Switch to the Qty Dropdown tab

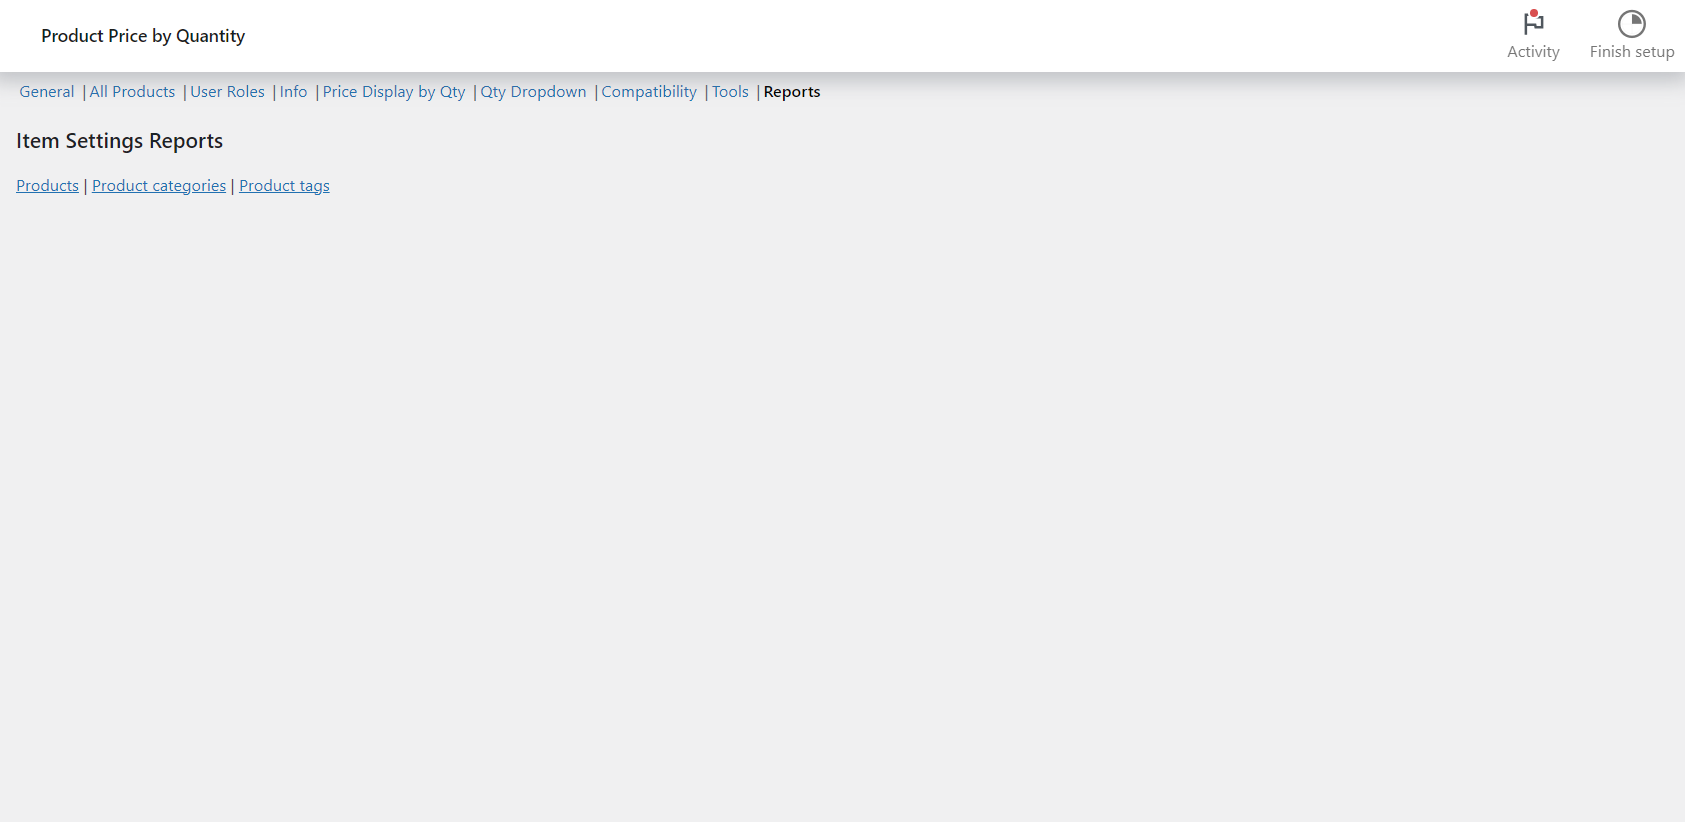click(x=533, y=92)
